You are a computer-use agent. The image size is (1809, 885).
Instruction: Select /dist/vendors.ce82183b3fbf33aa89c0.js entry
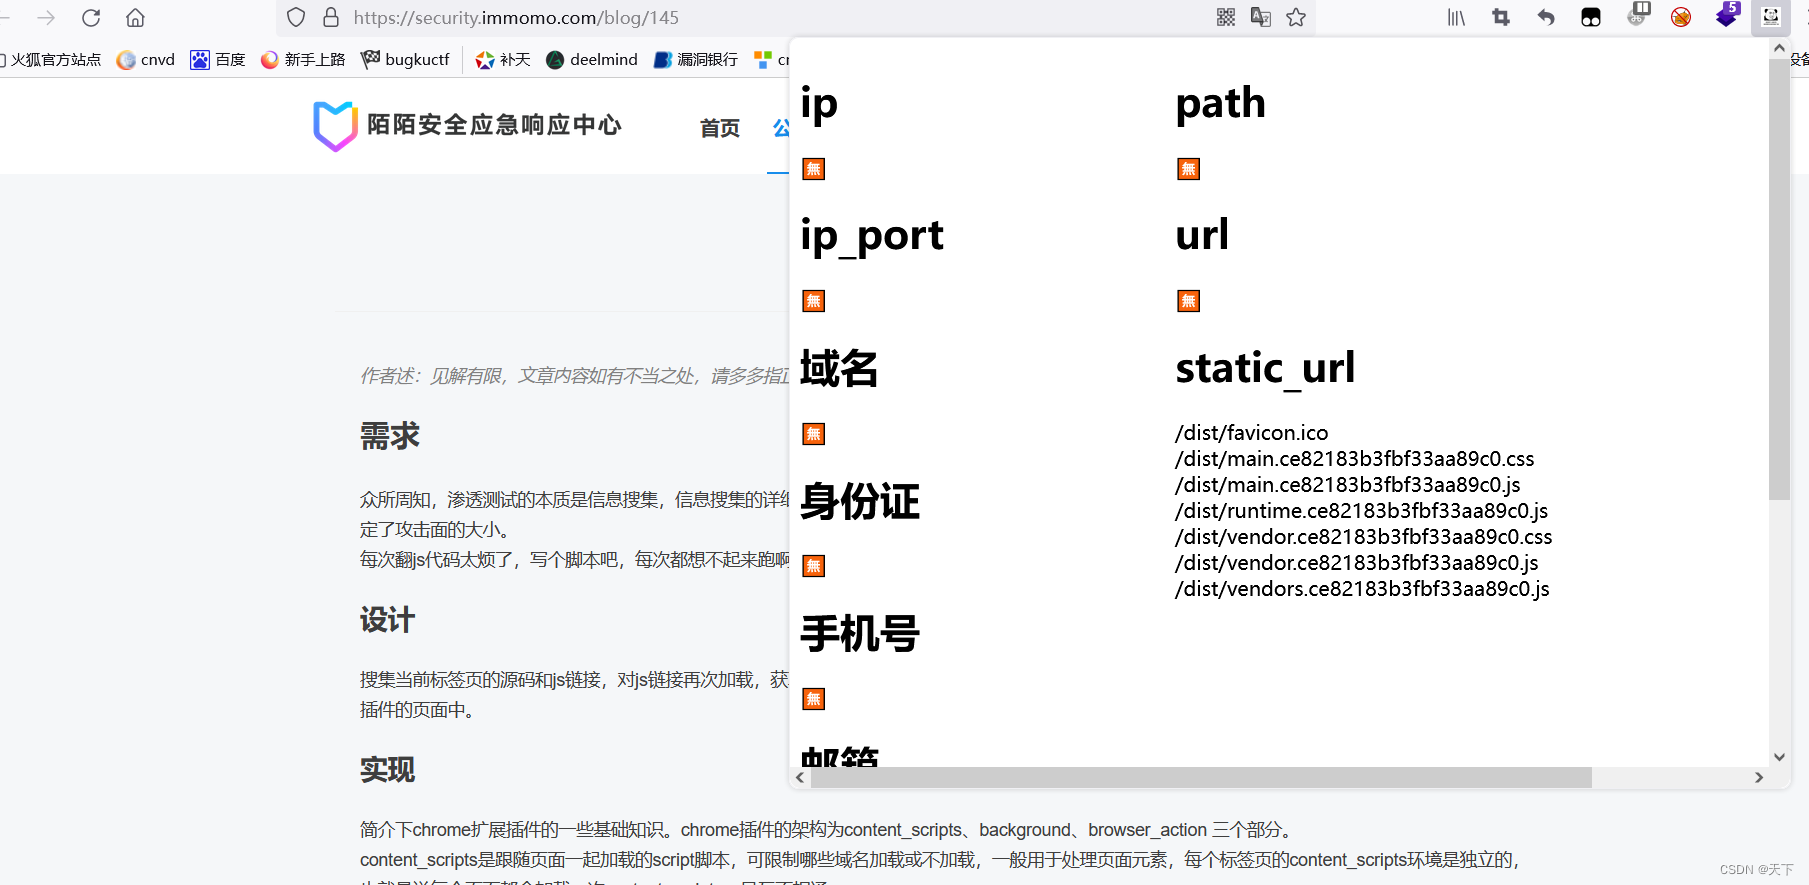[1363, 589]
